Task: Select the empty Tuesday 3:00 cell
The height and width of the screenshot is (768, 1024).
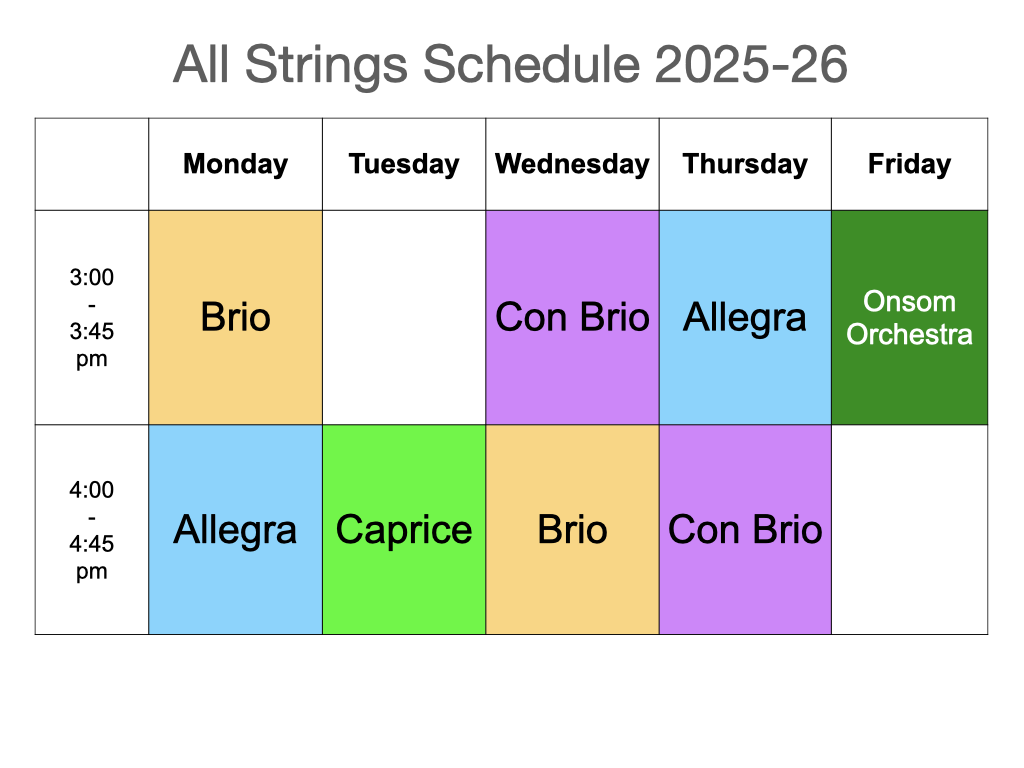Action: [x=404, y=317]
